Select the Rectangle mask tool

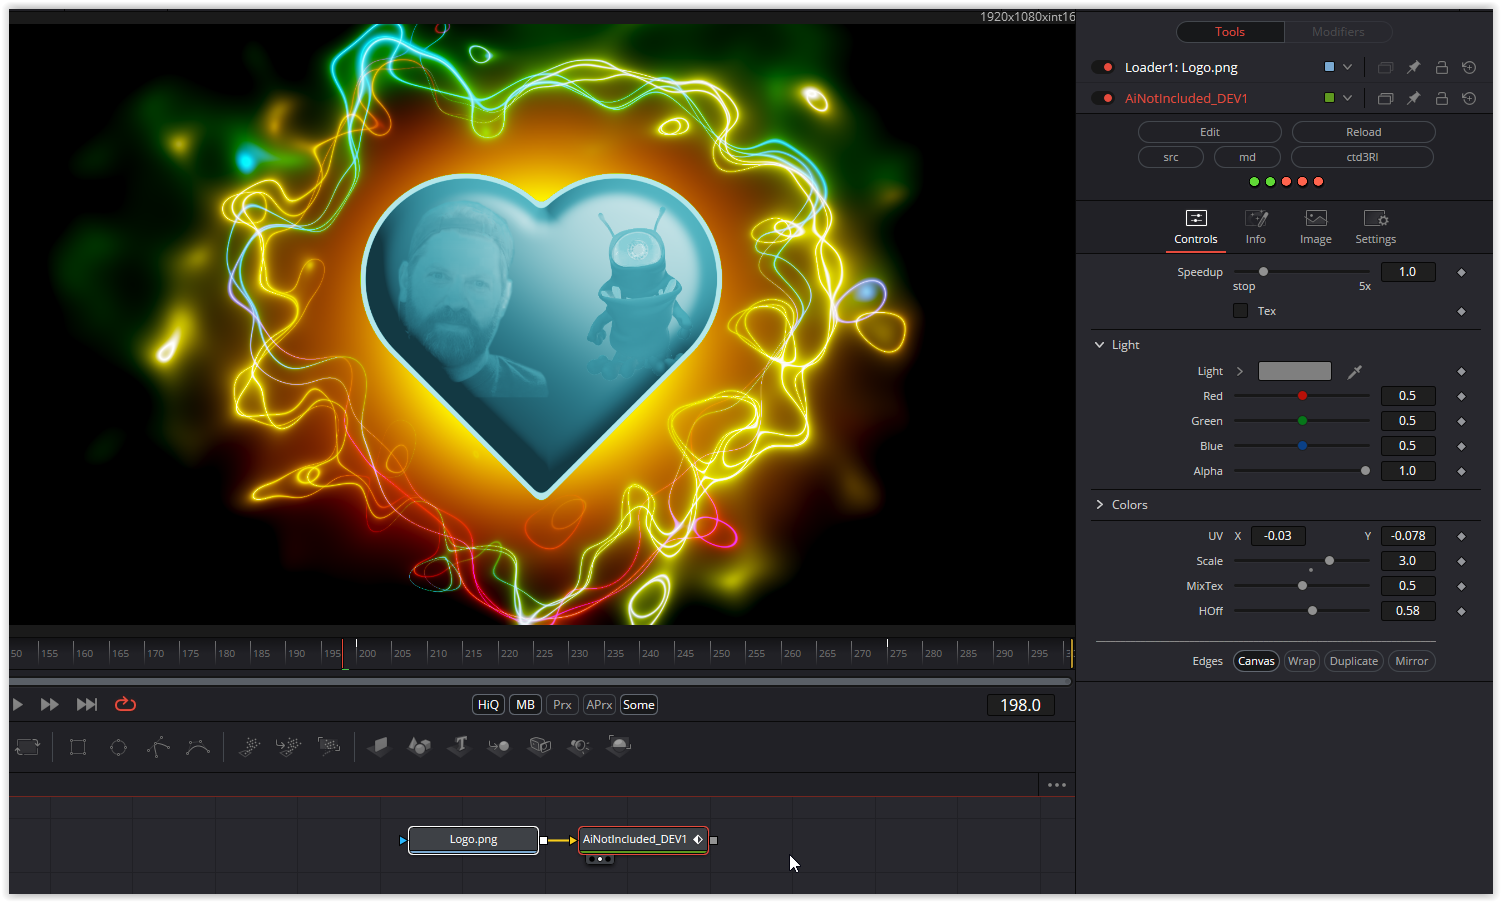78,746
